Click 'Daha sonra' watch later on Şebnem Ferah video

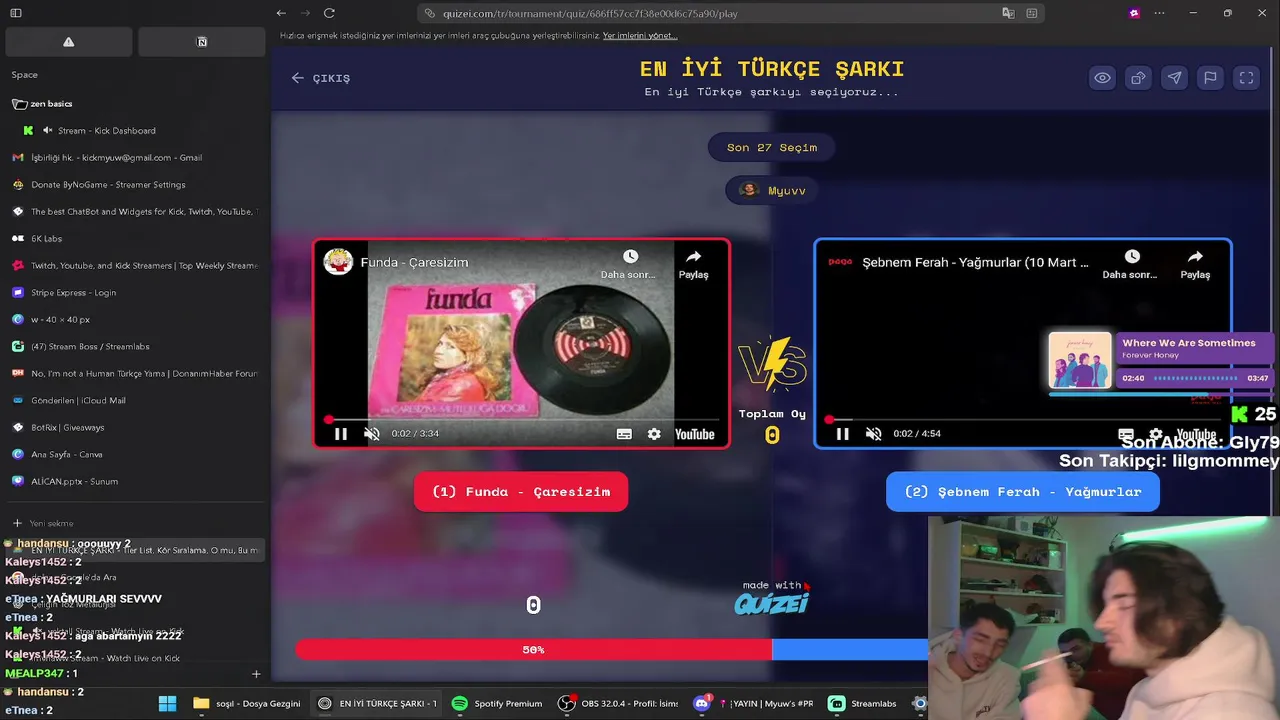point(1130,265)
